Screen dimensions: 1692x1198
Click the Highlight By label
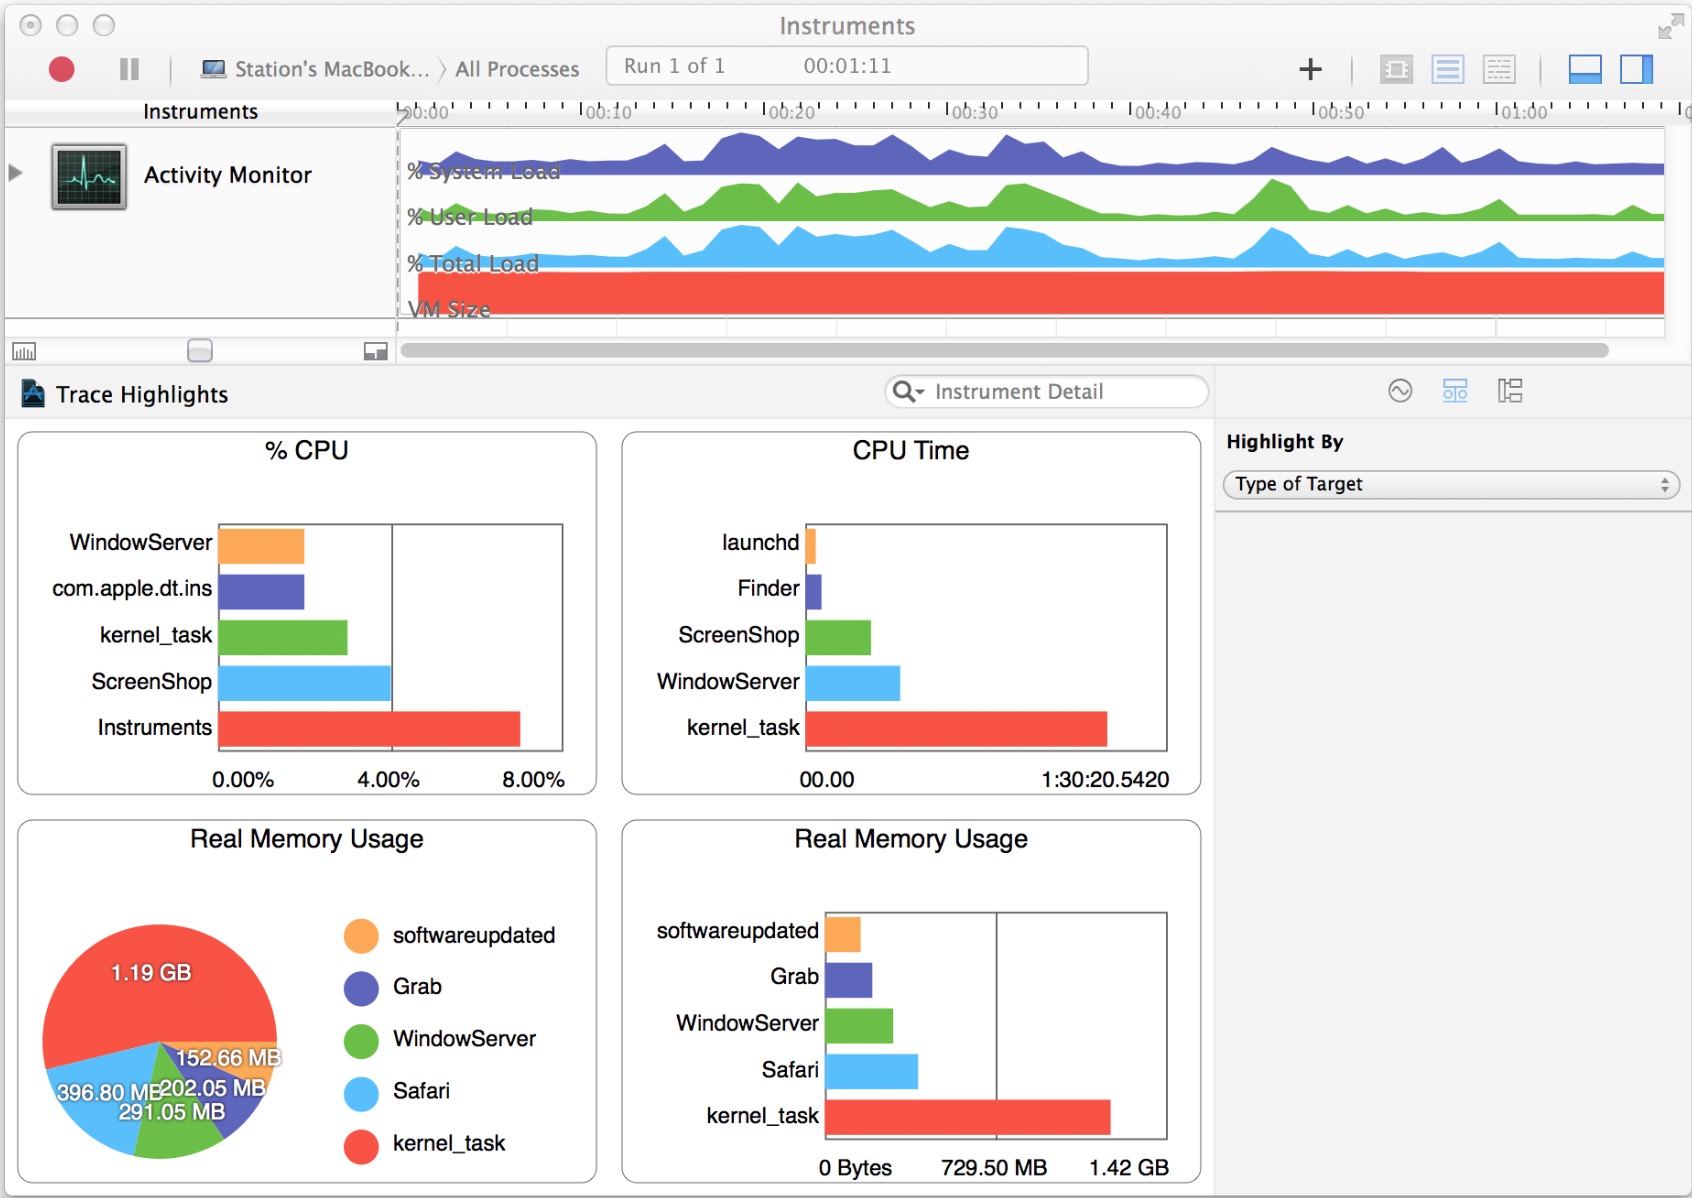tap(1285, 442)
